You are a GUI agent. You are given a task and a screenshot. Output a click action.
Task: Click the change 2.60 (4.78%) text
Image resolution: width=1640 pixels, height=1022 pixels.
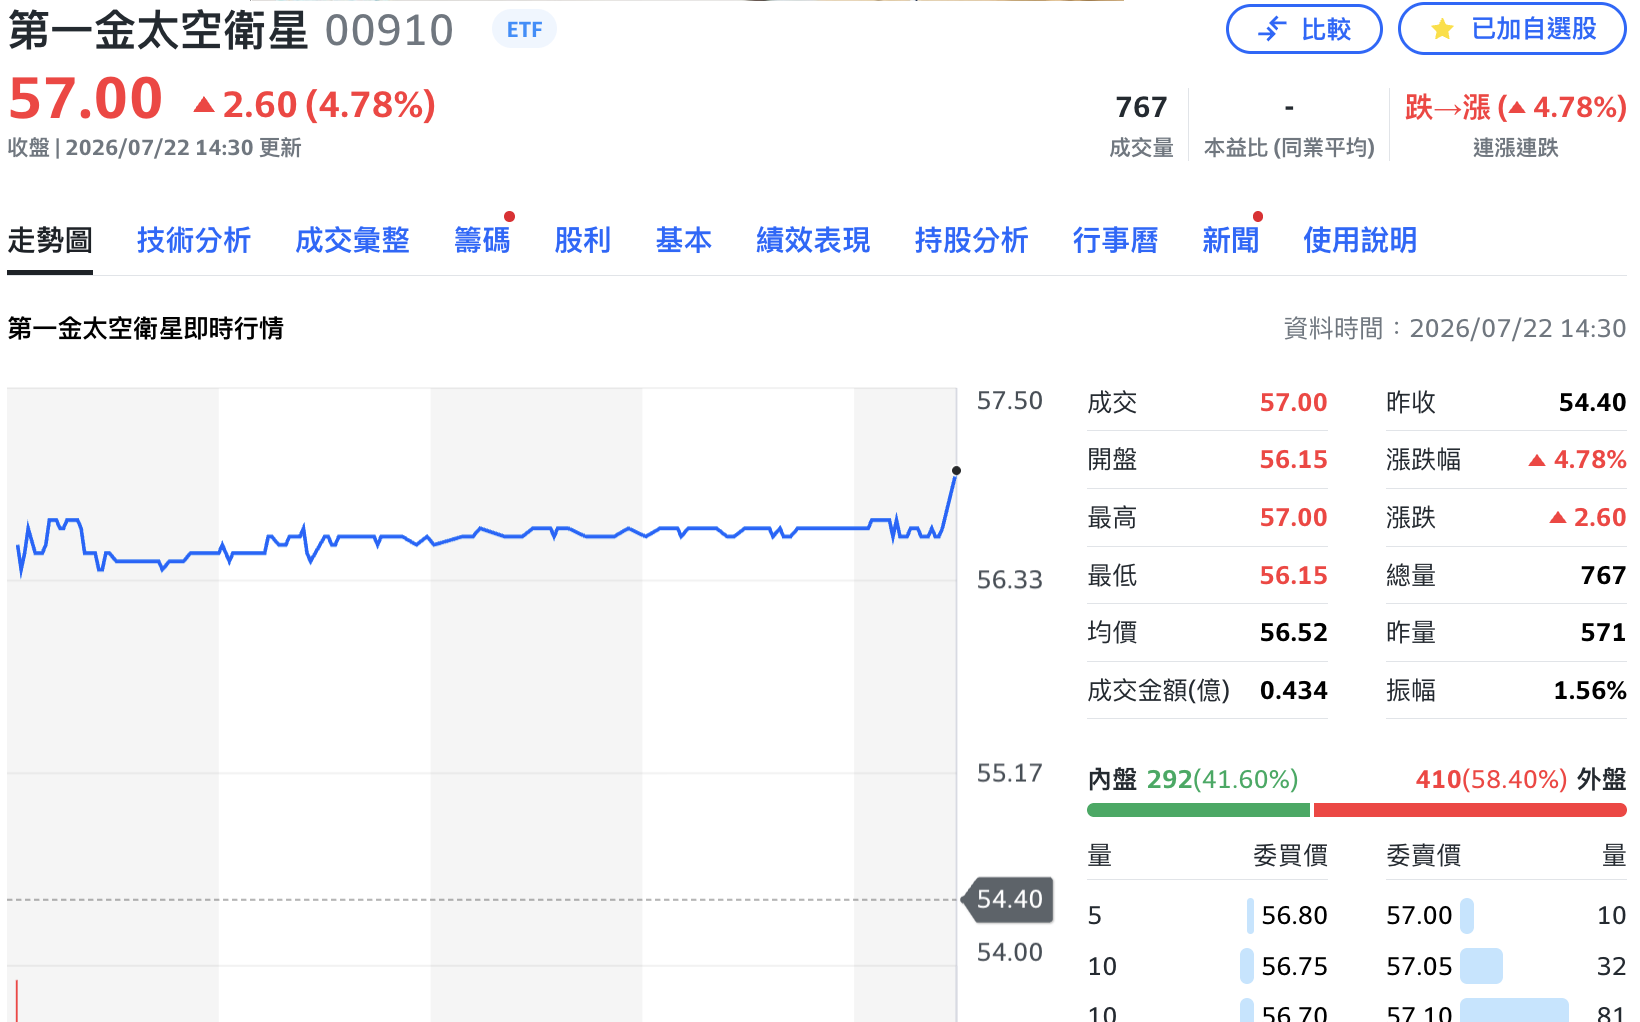(x=314, y=105)
